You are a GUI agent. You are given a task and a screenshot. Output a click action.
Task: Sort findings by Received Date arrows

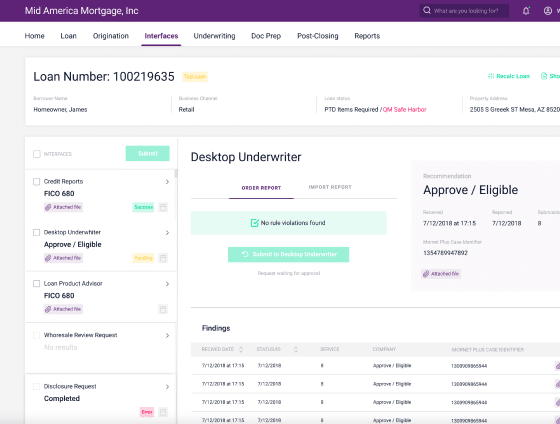coord(241,349)
